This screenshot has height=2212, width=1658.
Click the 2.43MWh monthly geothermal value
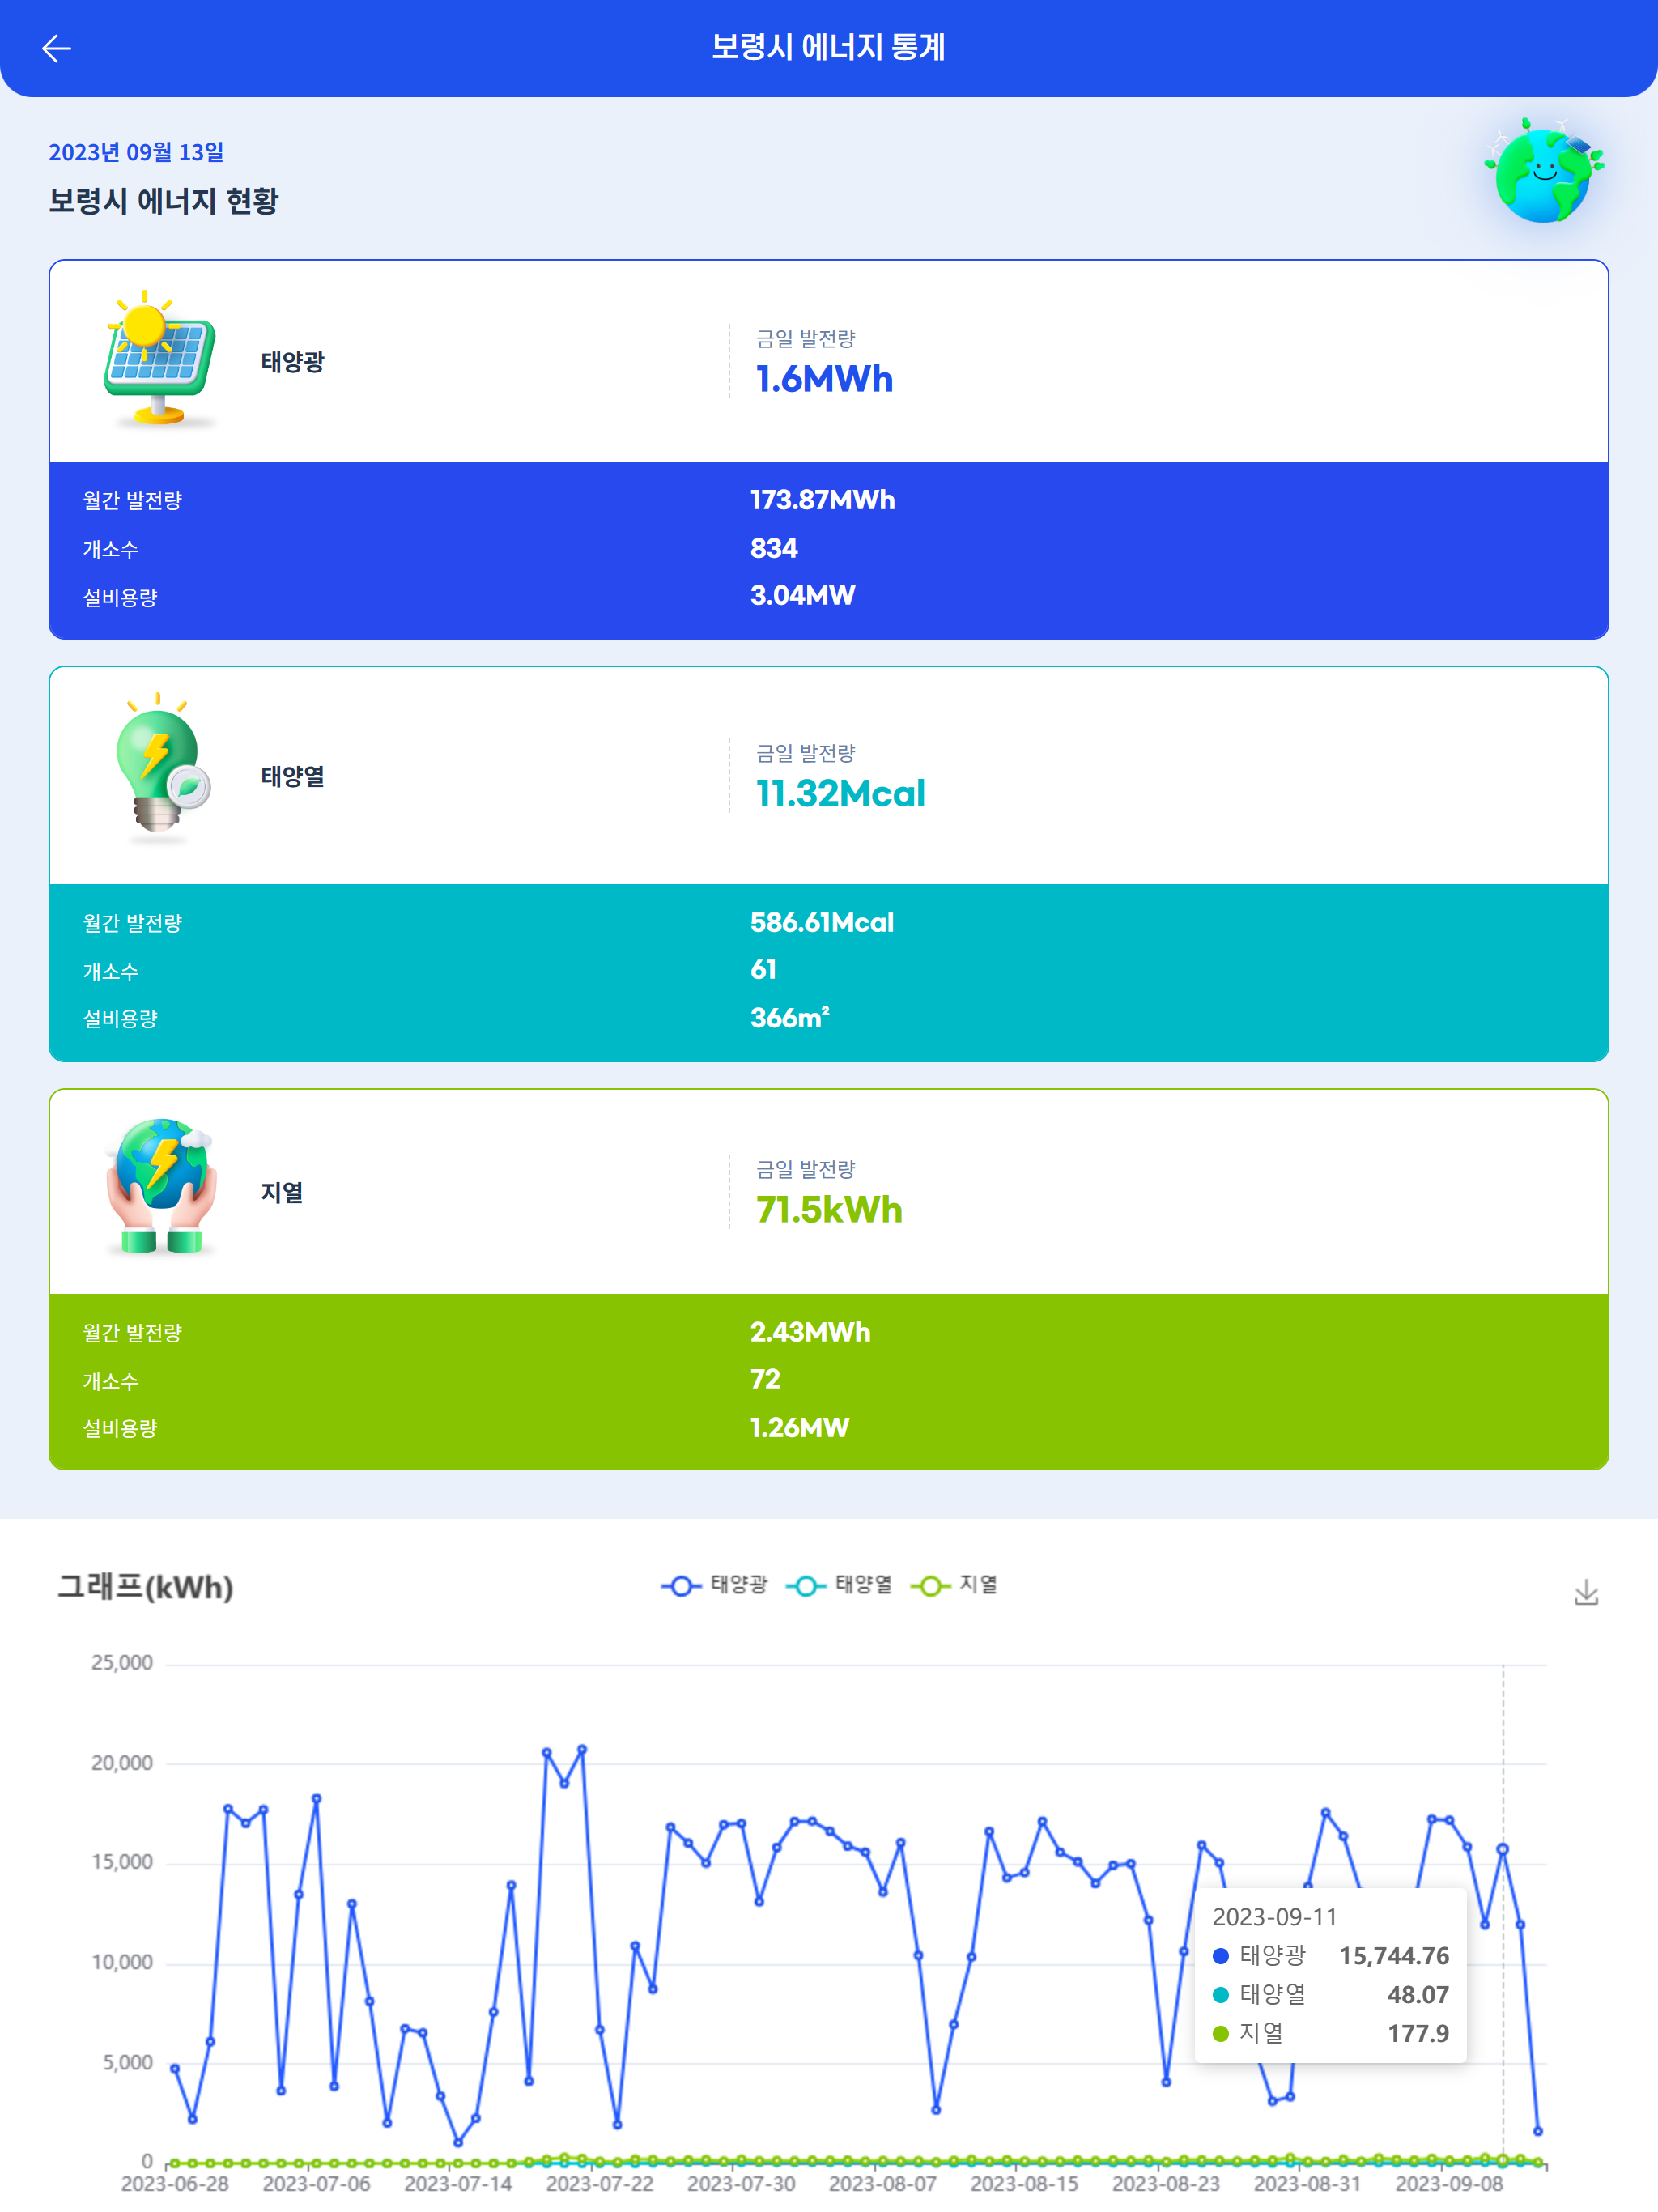[x=810, y=1332]
